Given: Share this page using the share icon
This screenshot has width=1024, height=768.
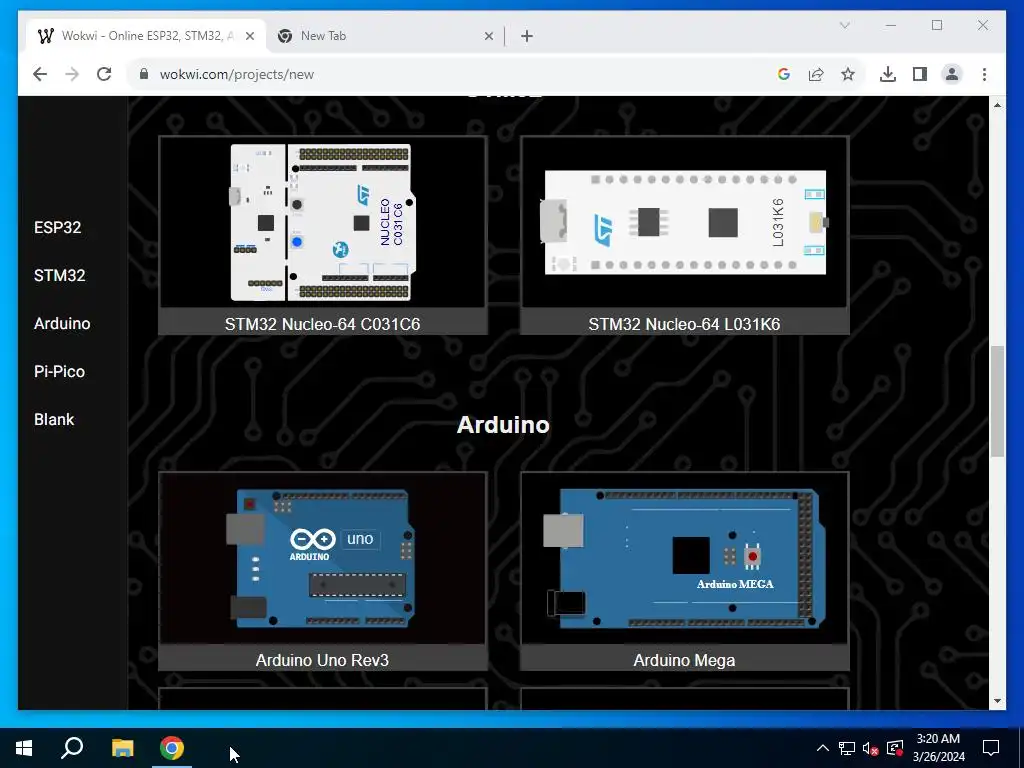Looking at the screenshot, I should [x=816, y=74].
